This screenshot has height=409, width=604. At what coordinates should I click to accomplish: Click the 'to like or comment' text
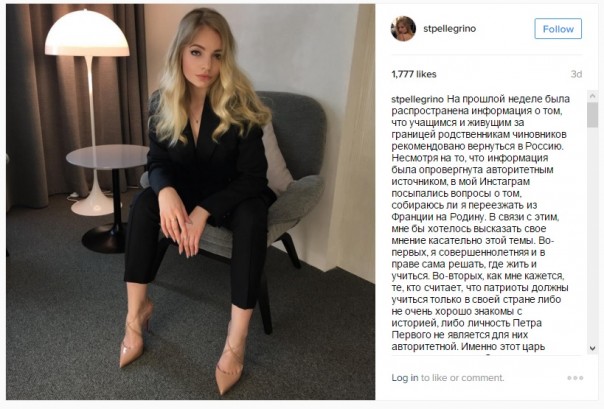click(x=462, y=378)
